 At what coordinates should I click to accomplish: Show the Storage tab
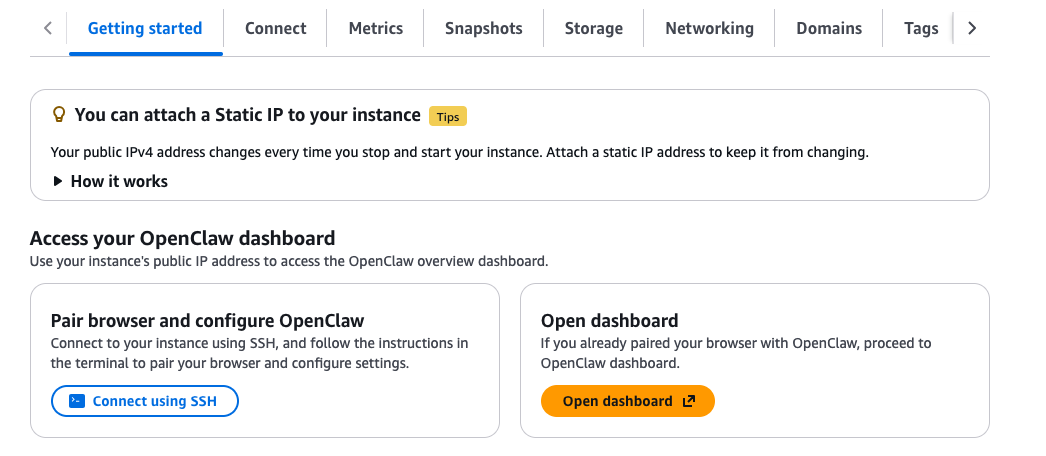pos(593,28)
